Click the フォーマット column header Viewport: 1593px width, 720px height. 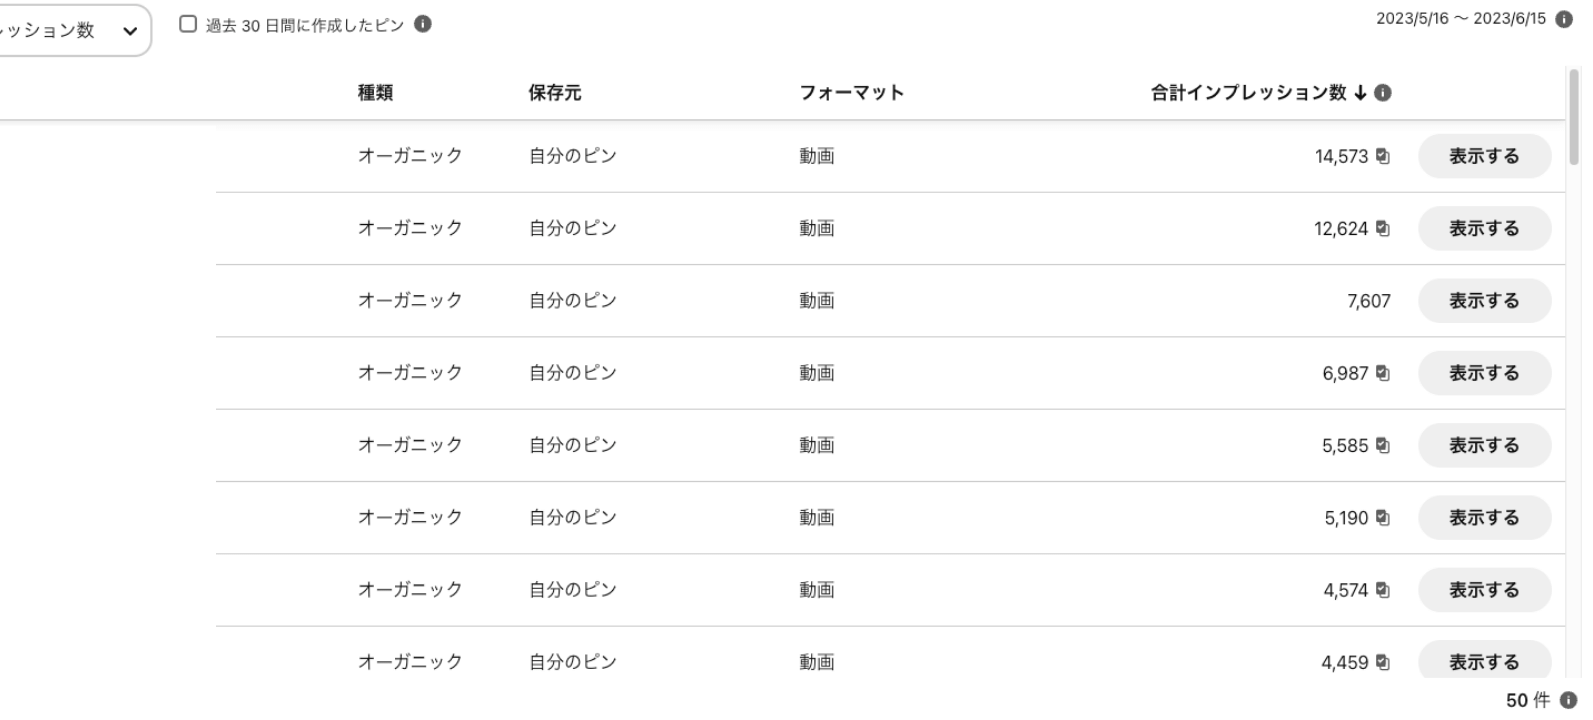851,93
